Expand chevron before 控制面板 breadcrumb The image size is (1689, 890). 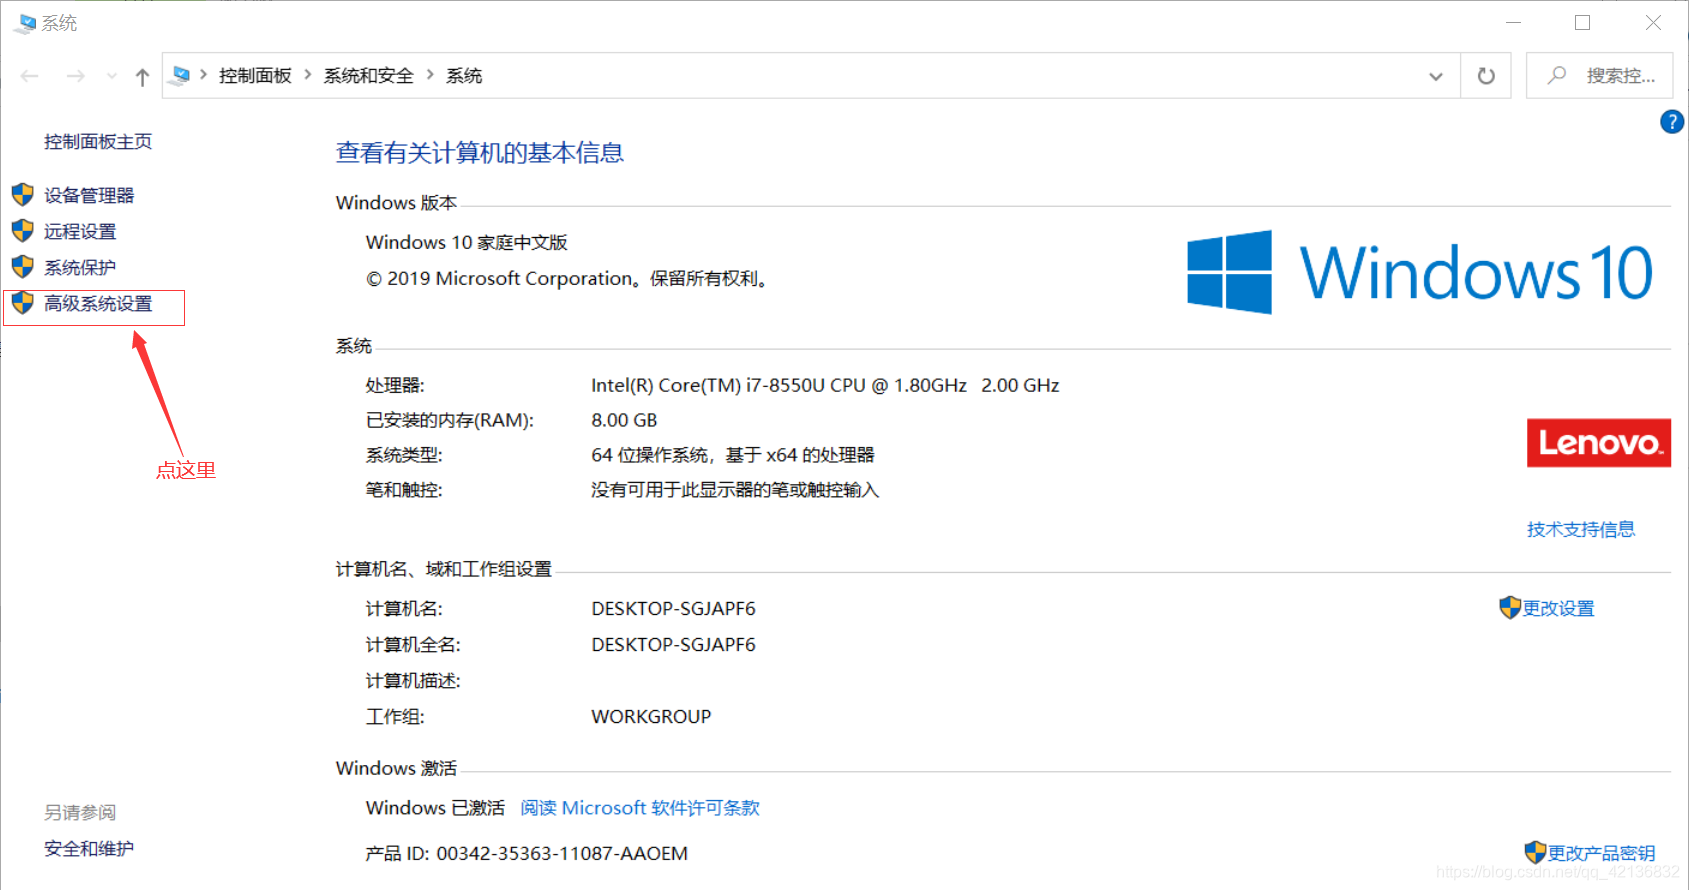203,75
